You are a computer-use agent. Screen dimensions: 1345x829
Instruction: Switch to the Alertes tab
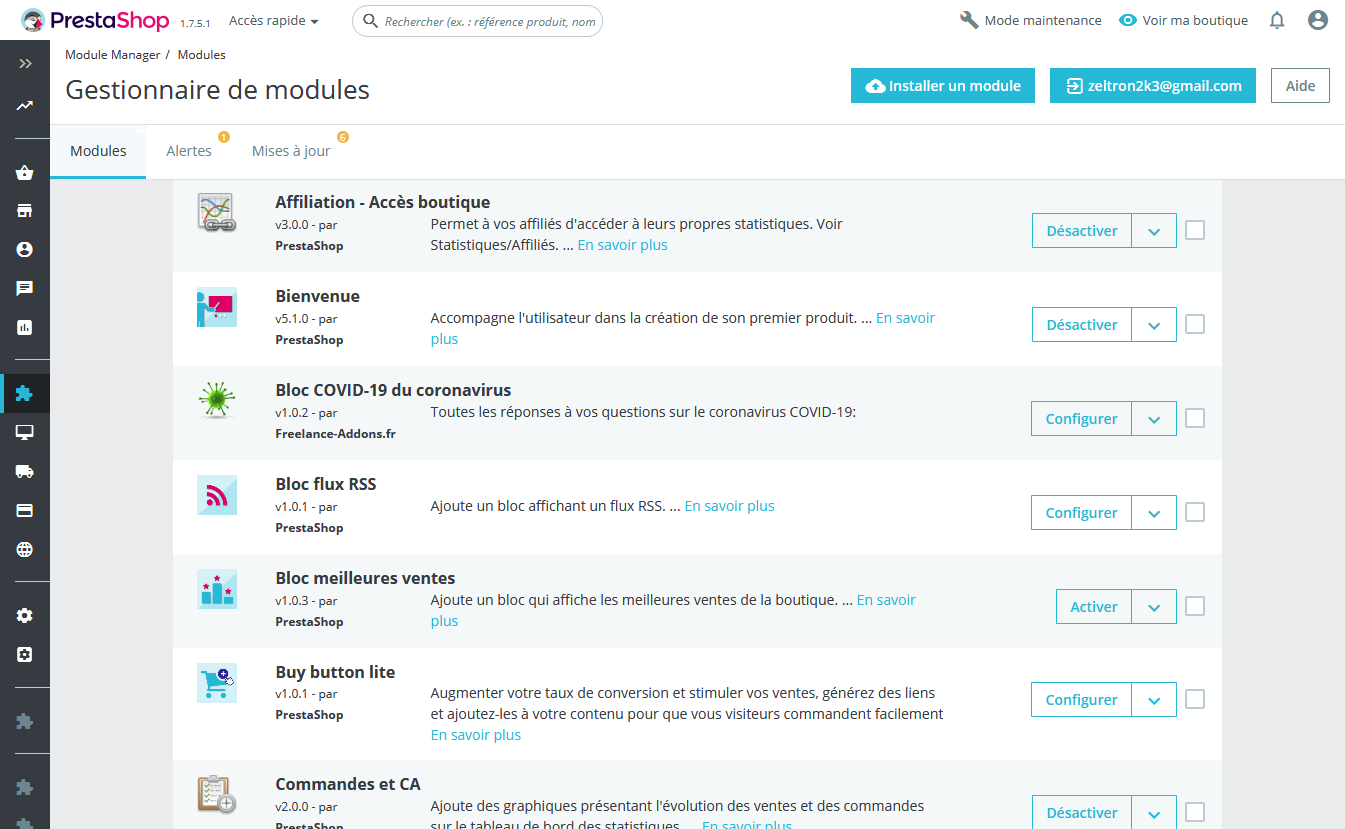click(x=189, y=151)
